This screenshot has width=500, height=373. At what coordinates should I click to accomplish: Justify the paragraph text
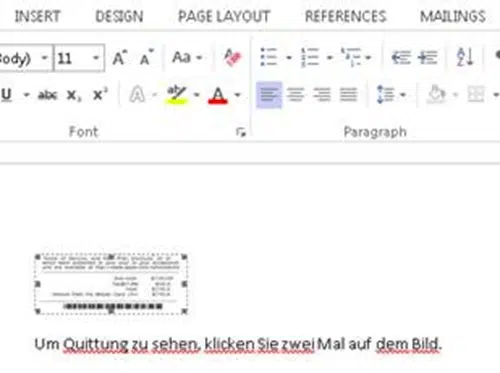[349, 95]
